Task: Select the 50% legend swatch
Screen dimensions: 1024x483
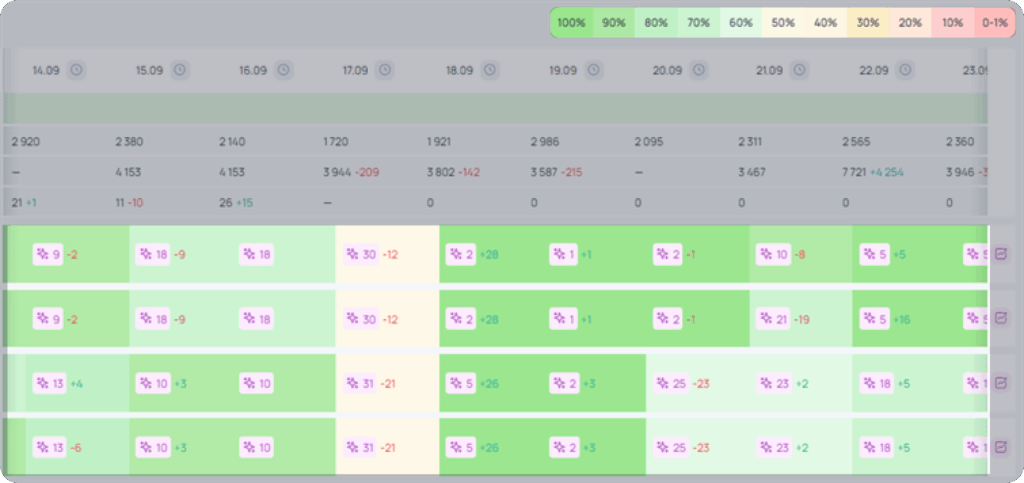Action: pos(783,23)
